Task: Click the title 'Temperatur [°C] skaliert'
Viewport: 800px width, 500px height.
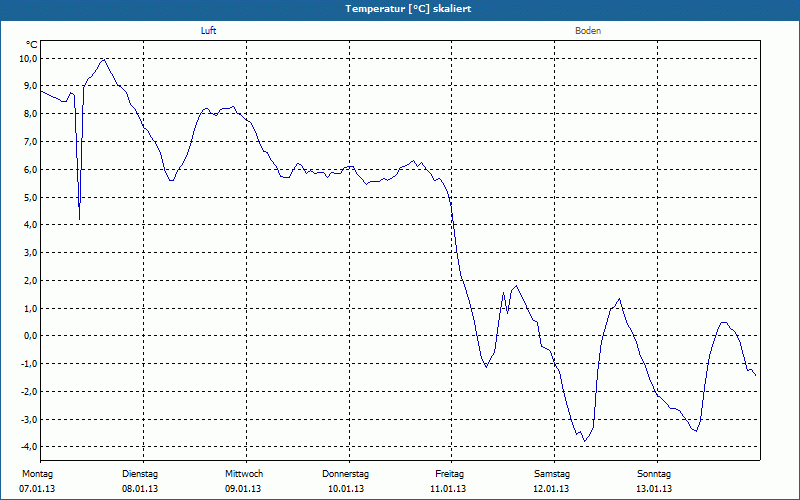Action: pos(408,9)
